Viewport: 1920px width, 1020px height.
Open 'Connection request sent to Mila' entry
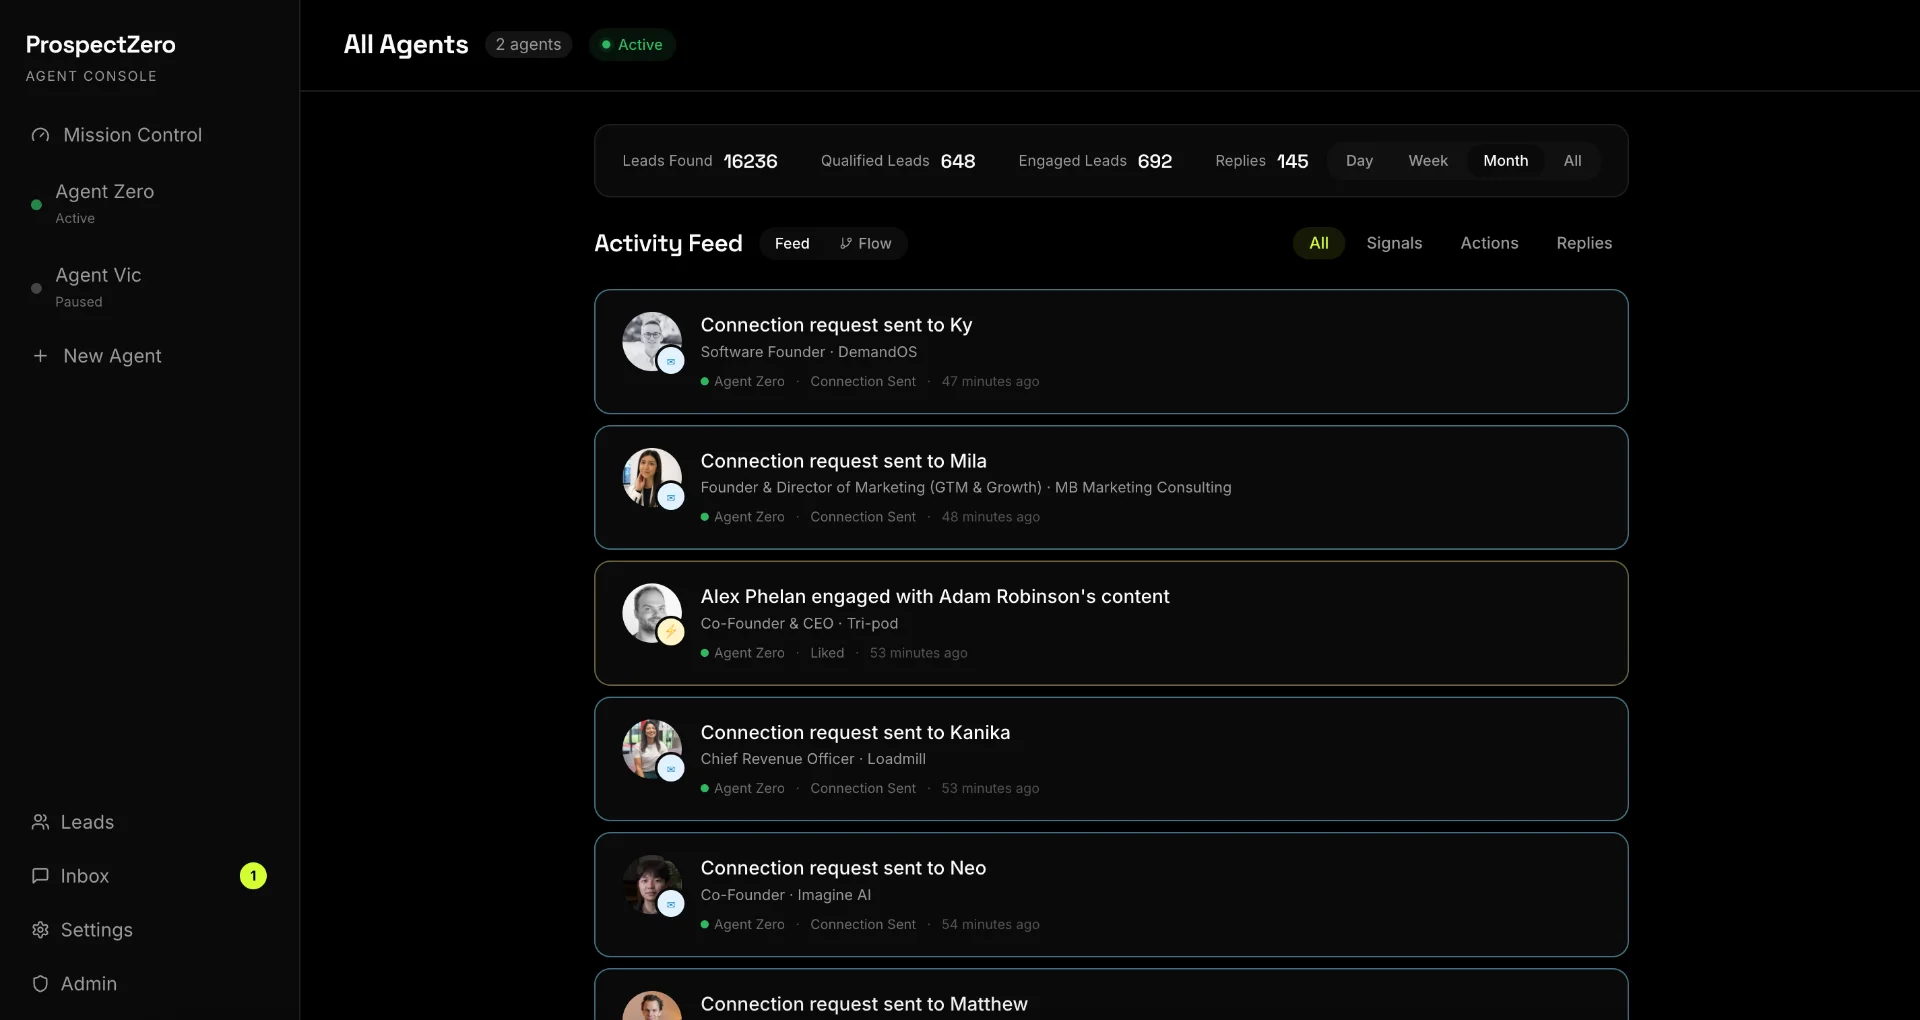pos(1111,488)
